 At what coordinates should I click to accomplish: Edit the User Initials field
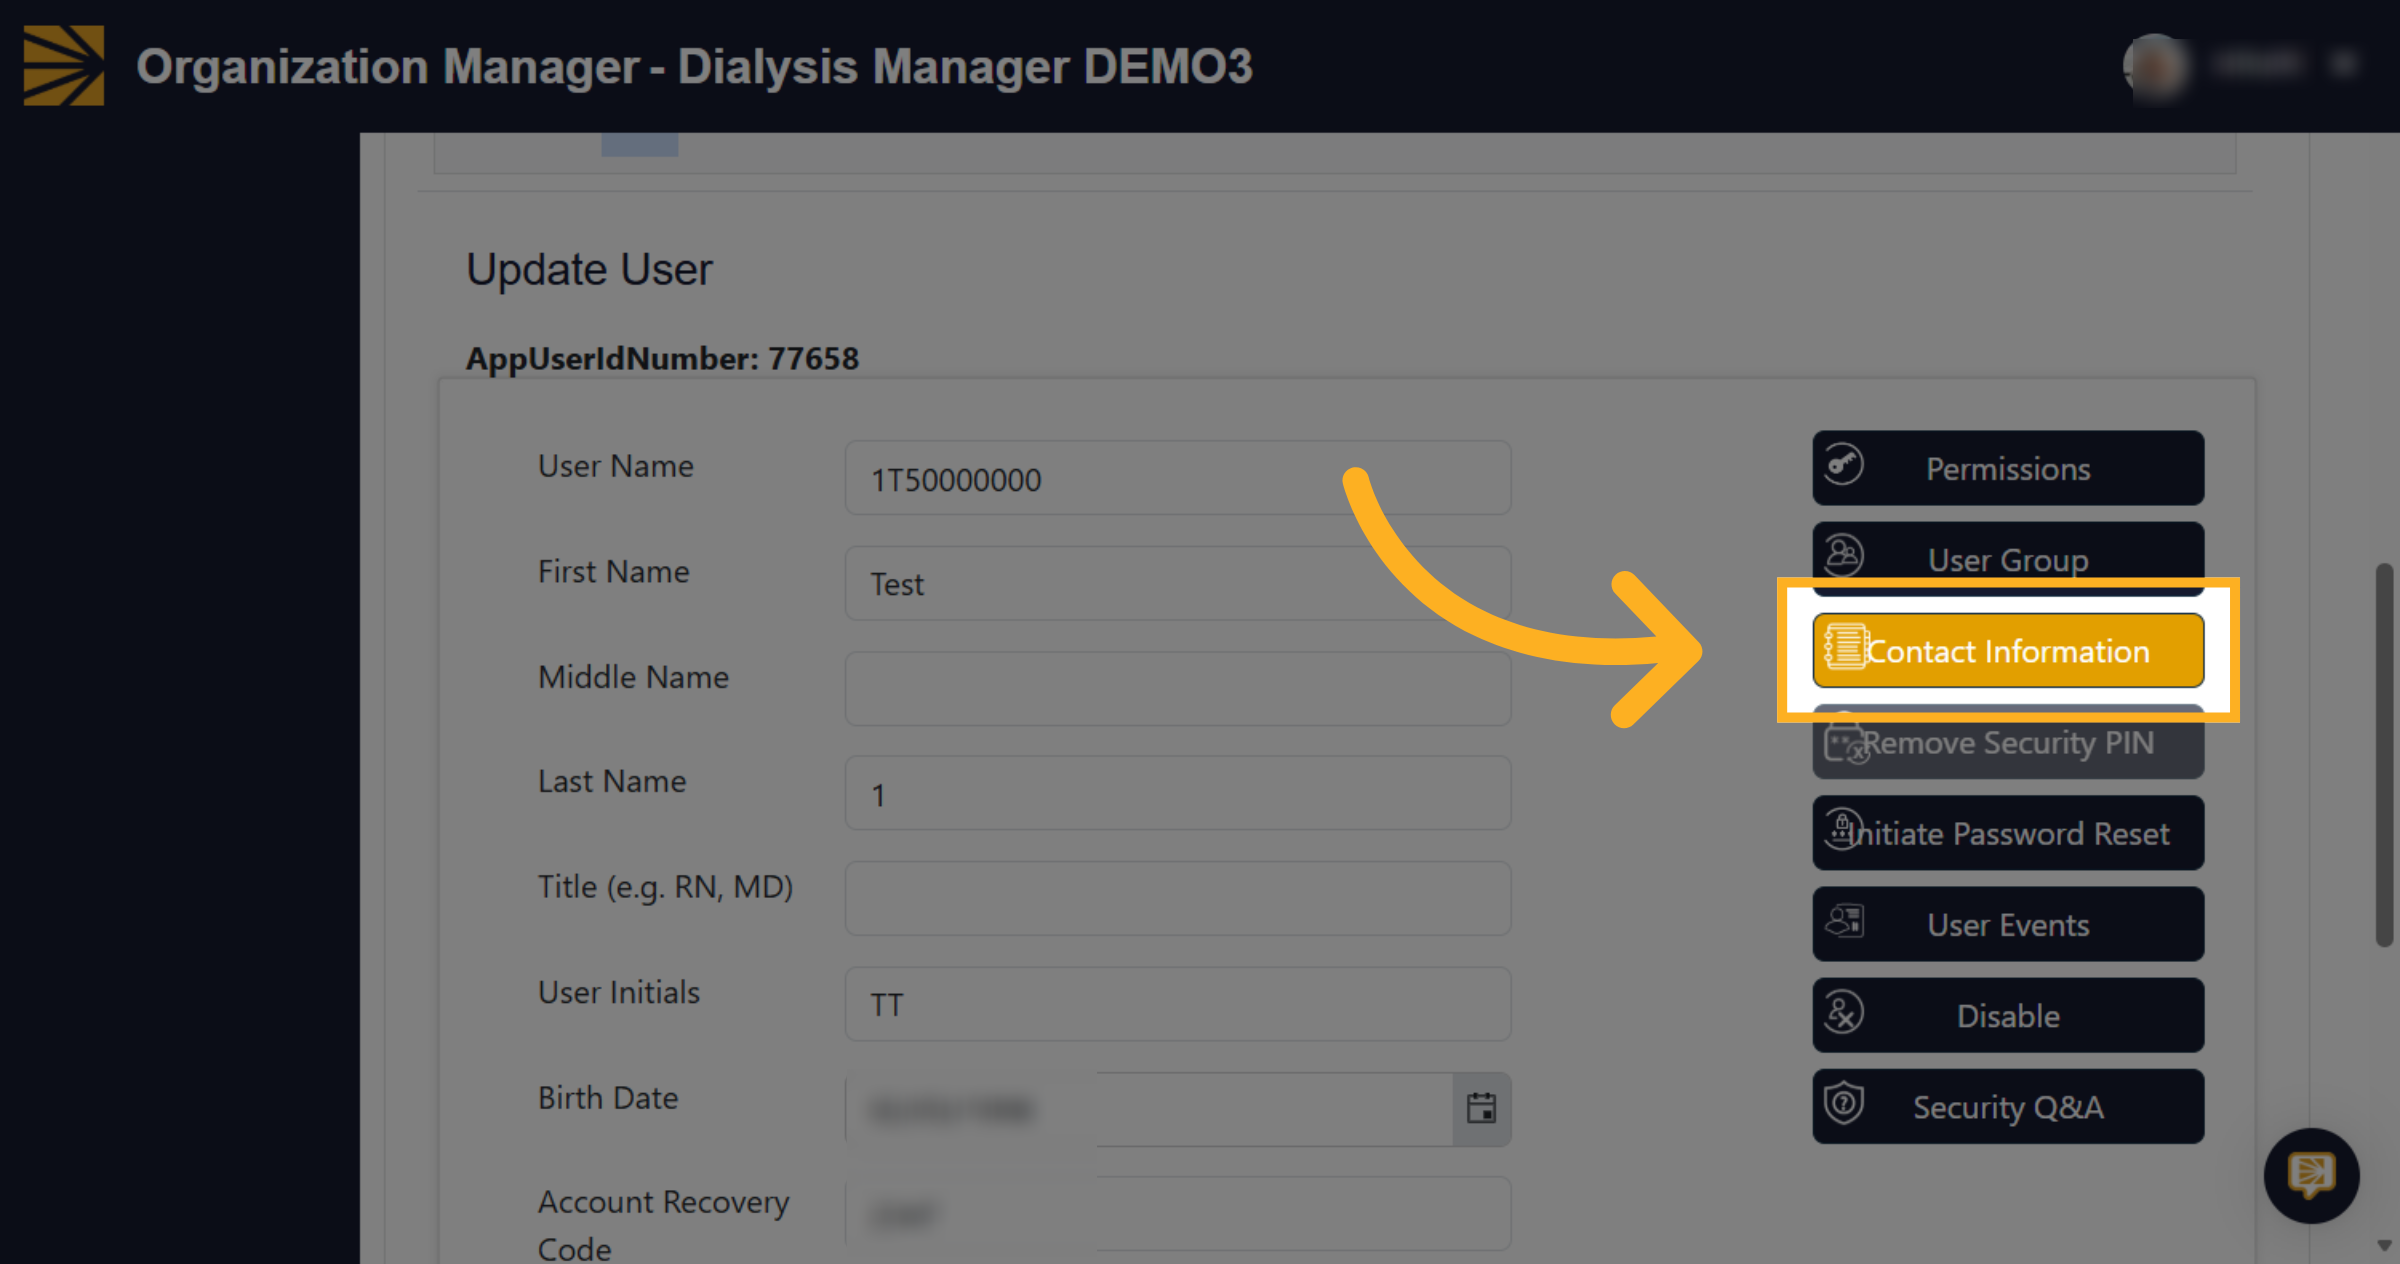coord(1177,1004)
